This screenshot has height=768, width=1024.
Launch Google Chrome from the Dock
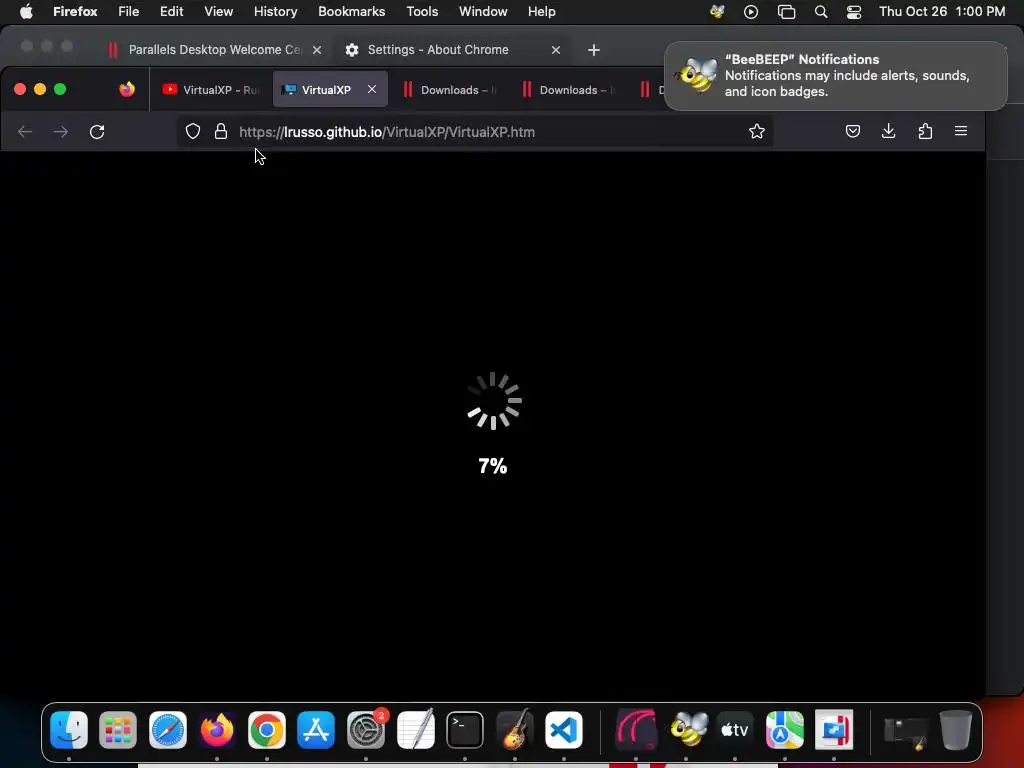click(x=266, y=729)
